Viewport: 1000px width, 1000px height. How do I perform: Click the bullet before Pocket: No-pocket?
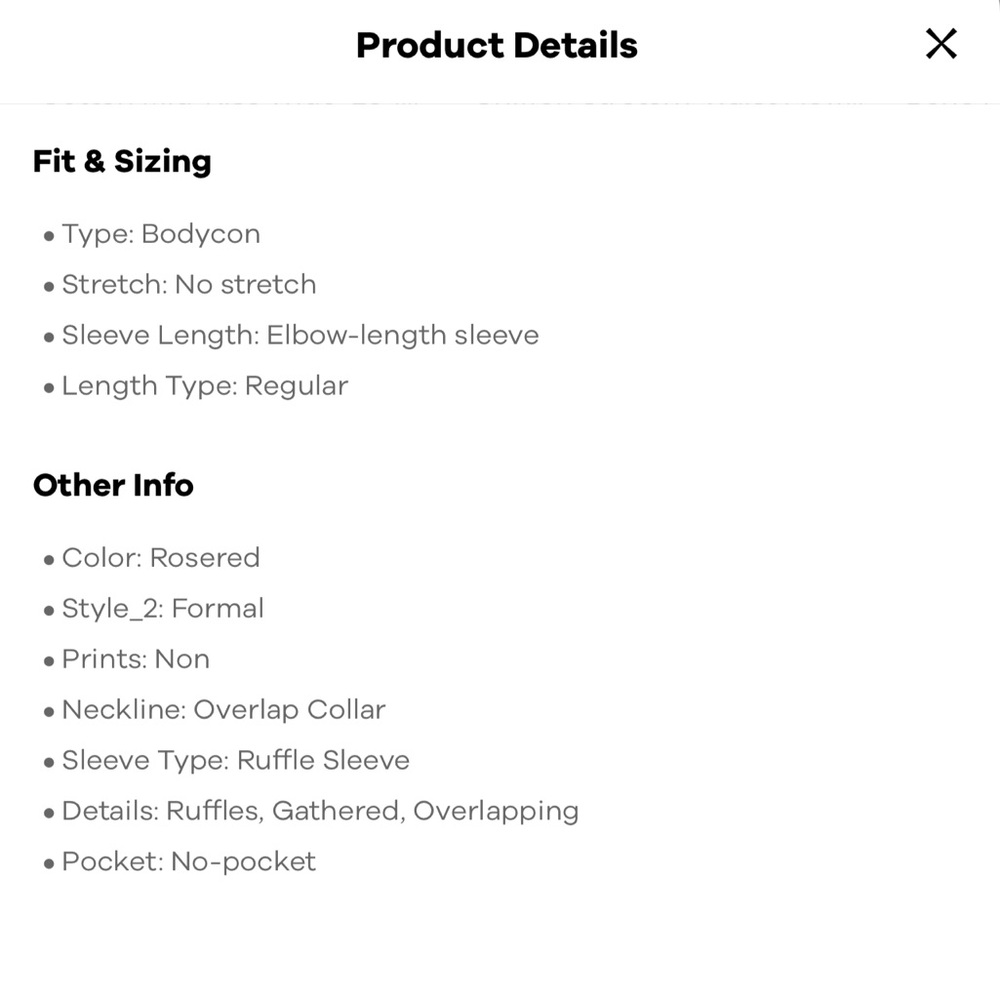tap(48, 865)
